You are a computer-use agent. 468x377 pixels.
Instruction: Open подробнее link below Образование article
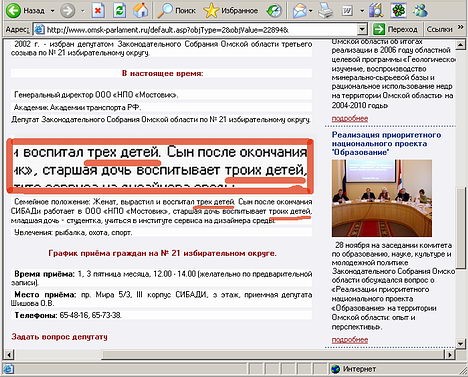350,340
